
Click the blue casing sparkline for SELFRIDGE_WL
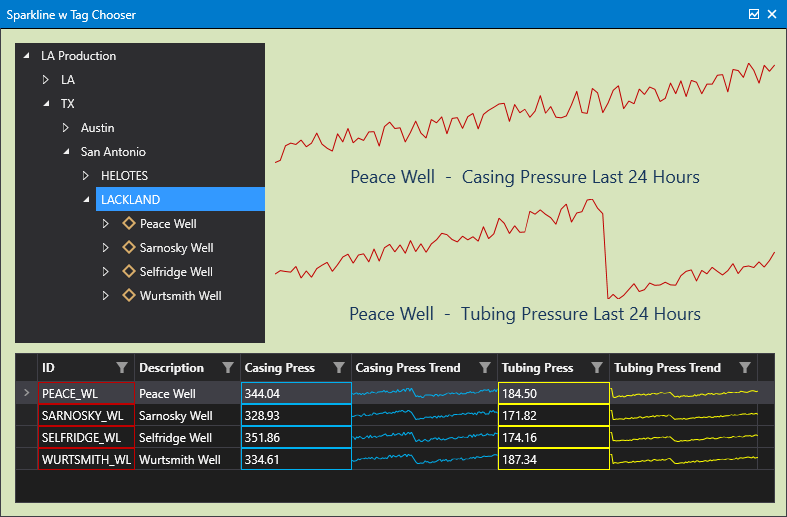point(425,437)
